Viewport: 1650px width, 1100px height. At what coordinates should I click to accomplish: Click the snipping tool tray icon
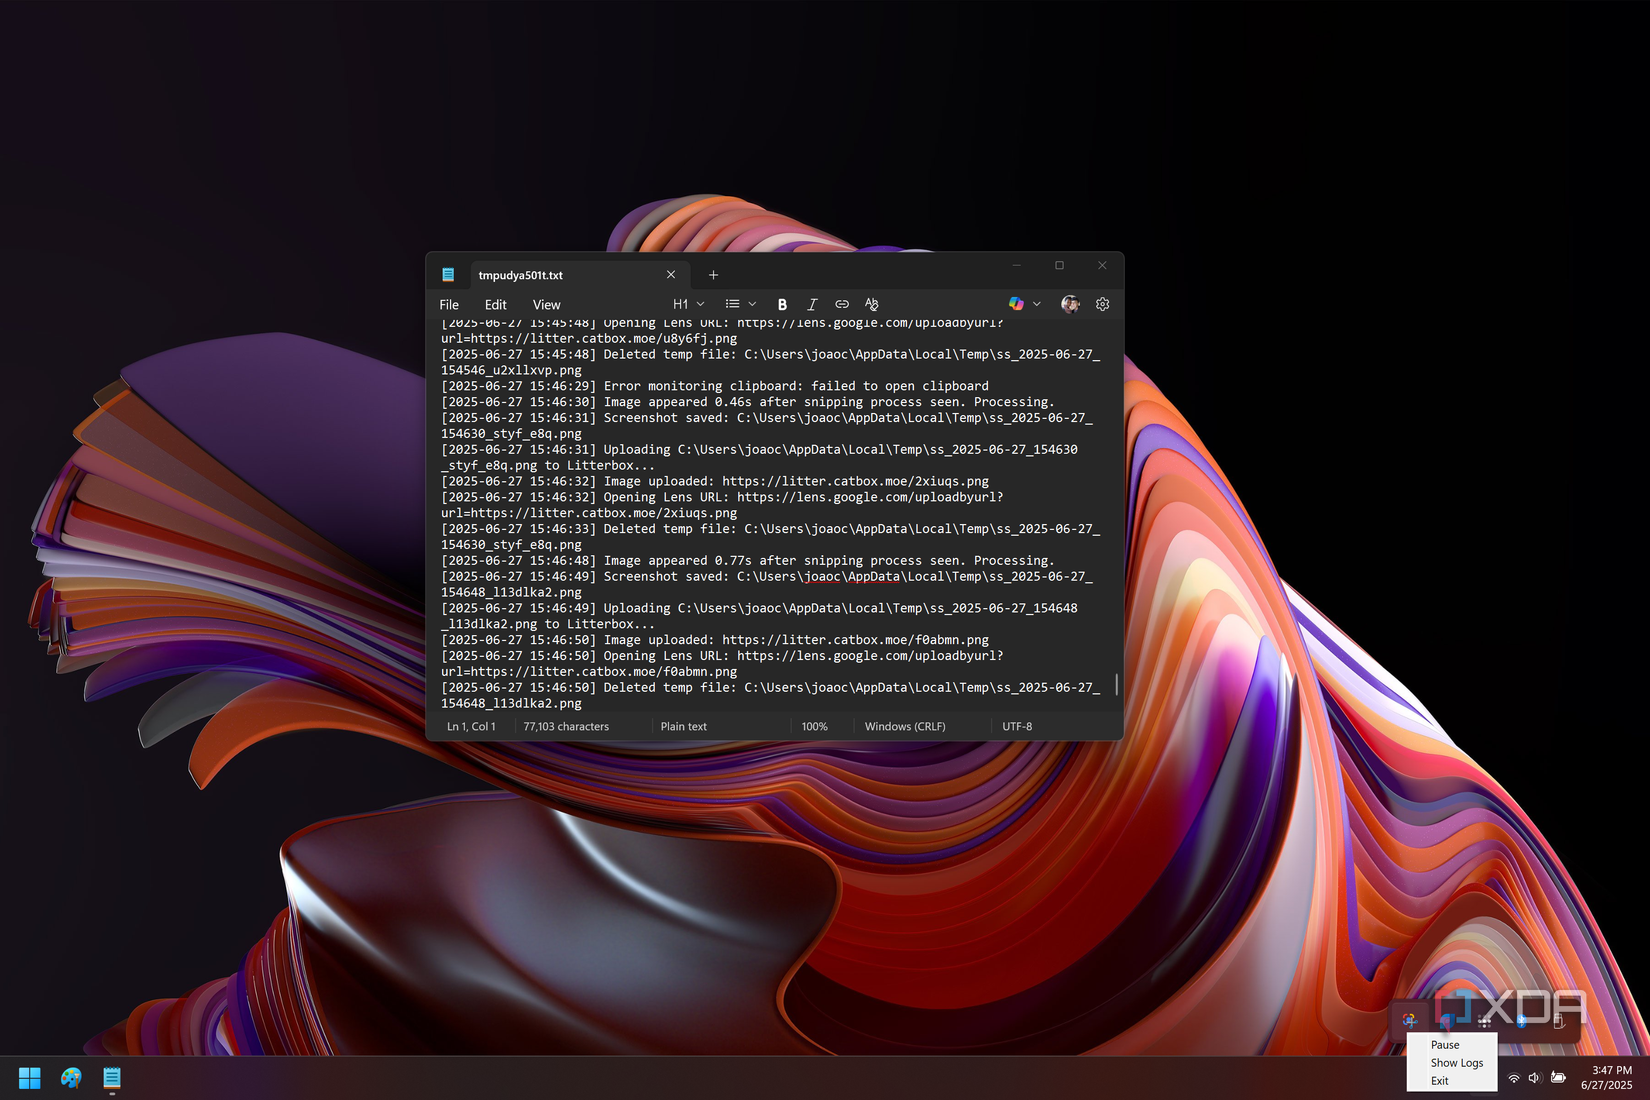(x=1409, y=1020)
